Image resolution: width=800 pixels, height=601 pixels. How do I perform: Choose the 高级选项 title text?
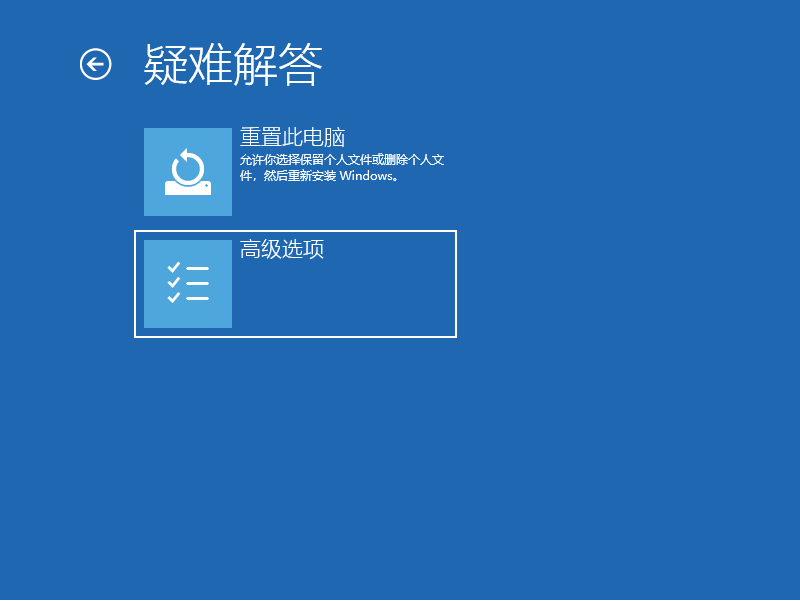[x=282, y=250]
